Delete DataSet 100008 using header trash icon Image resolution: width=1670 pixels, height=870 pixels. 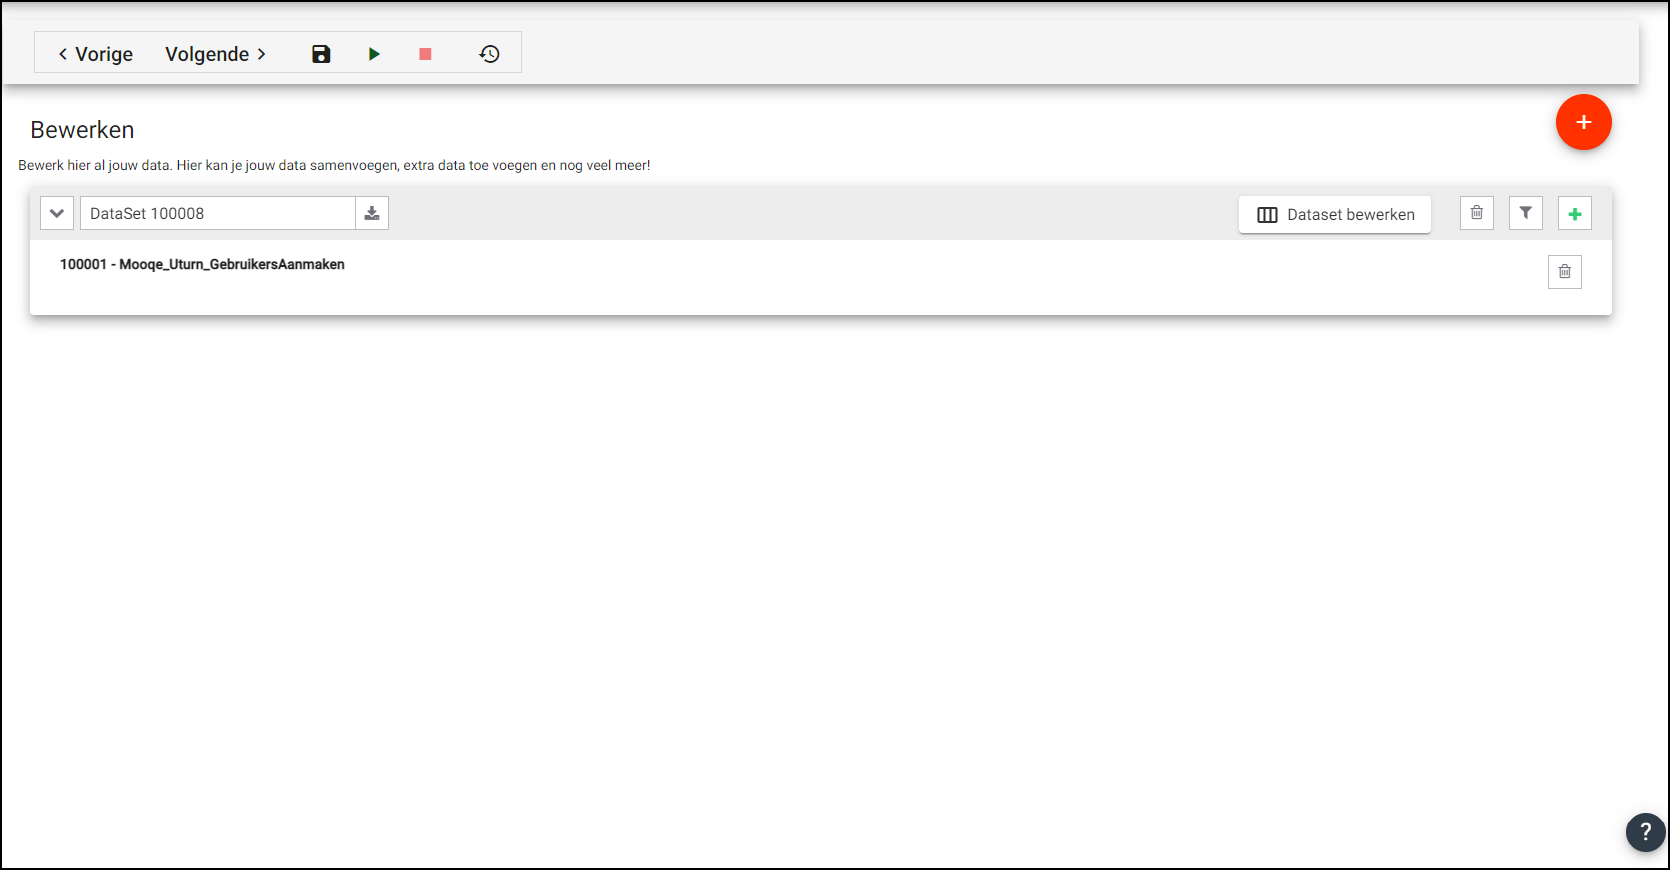click(x=1476, y=213)
